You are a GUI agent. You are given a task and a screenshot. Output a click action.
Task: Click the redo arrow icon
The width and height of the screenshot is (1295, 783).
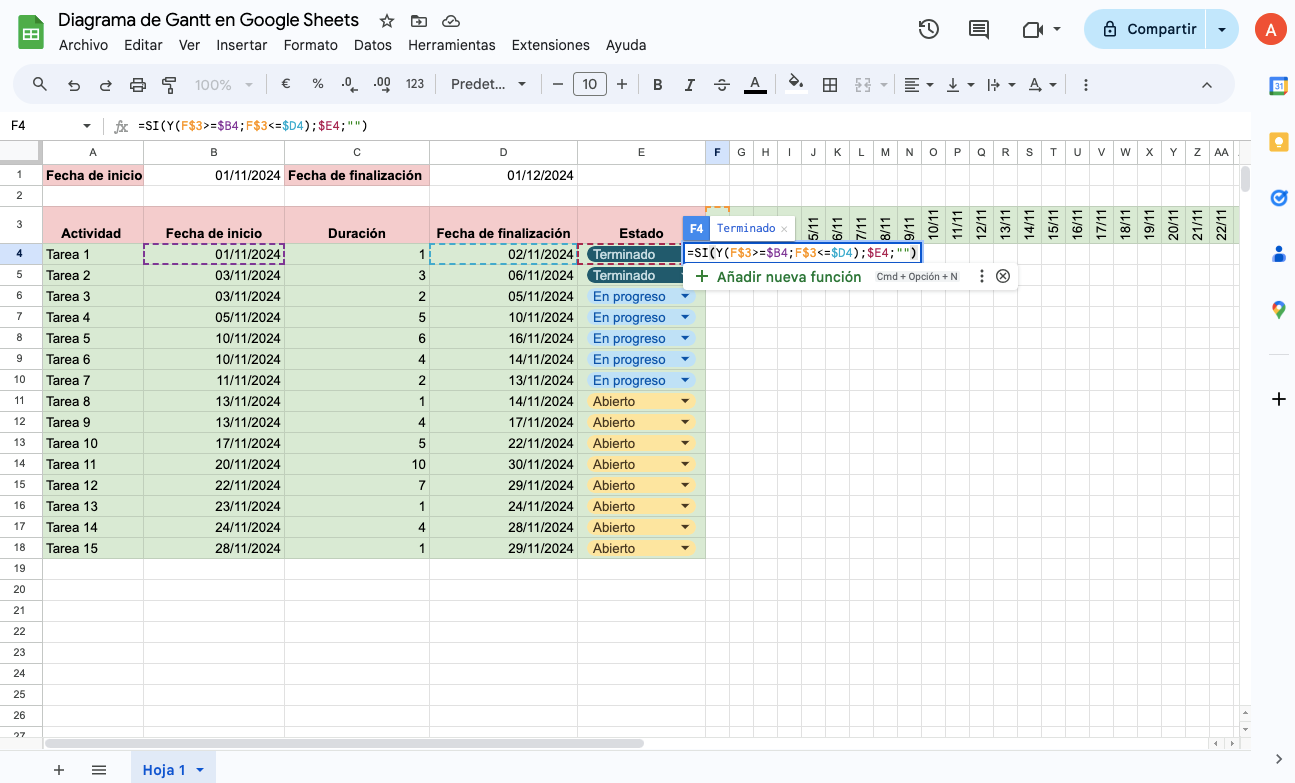click(105, 85)
